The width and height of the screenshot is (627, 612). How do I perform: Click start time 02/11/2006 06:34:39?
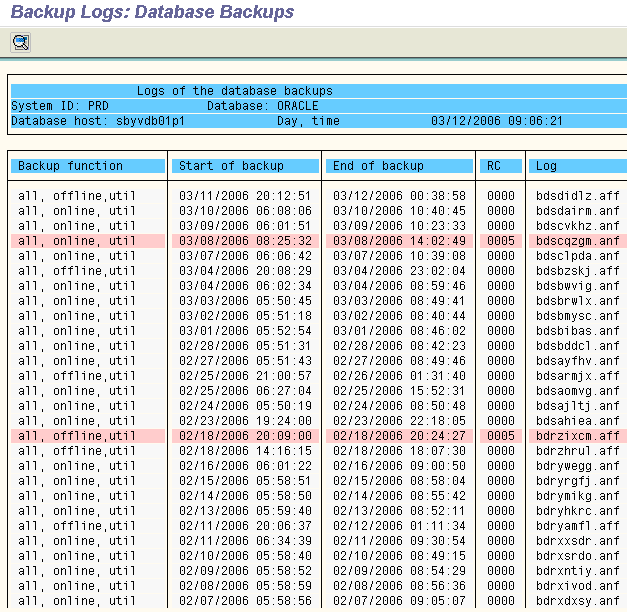[245, 541]
